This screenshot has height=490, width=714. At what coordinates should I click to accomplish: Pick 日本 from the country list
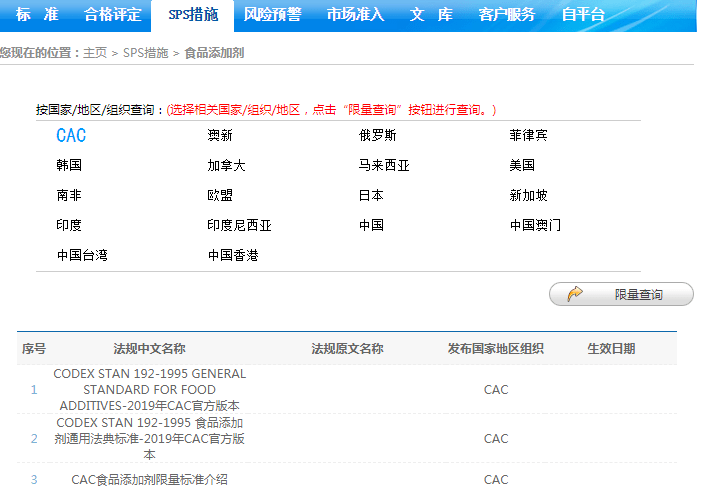(371, 195)
